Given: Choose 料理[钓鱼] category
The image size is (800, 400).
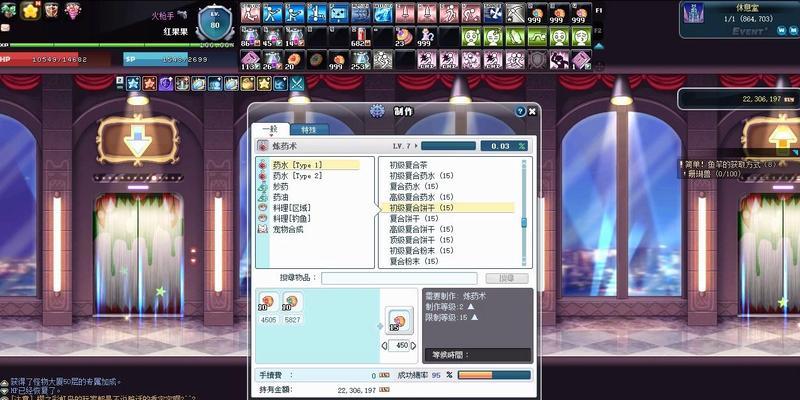Looking at the screenshot, I should 291,218.
